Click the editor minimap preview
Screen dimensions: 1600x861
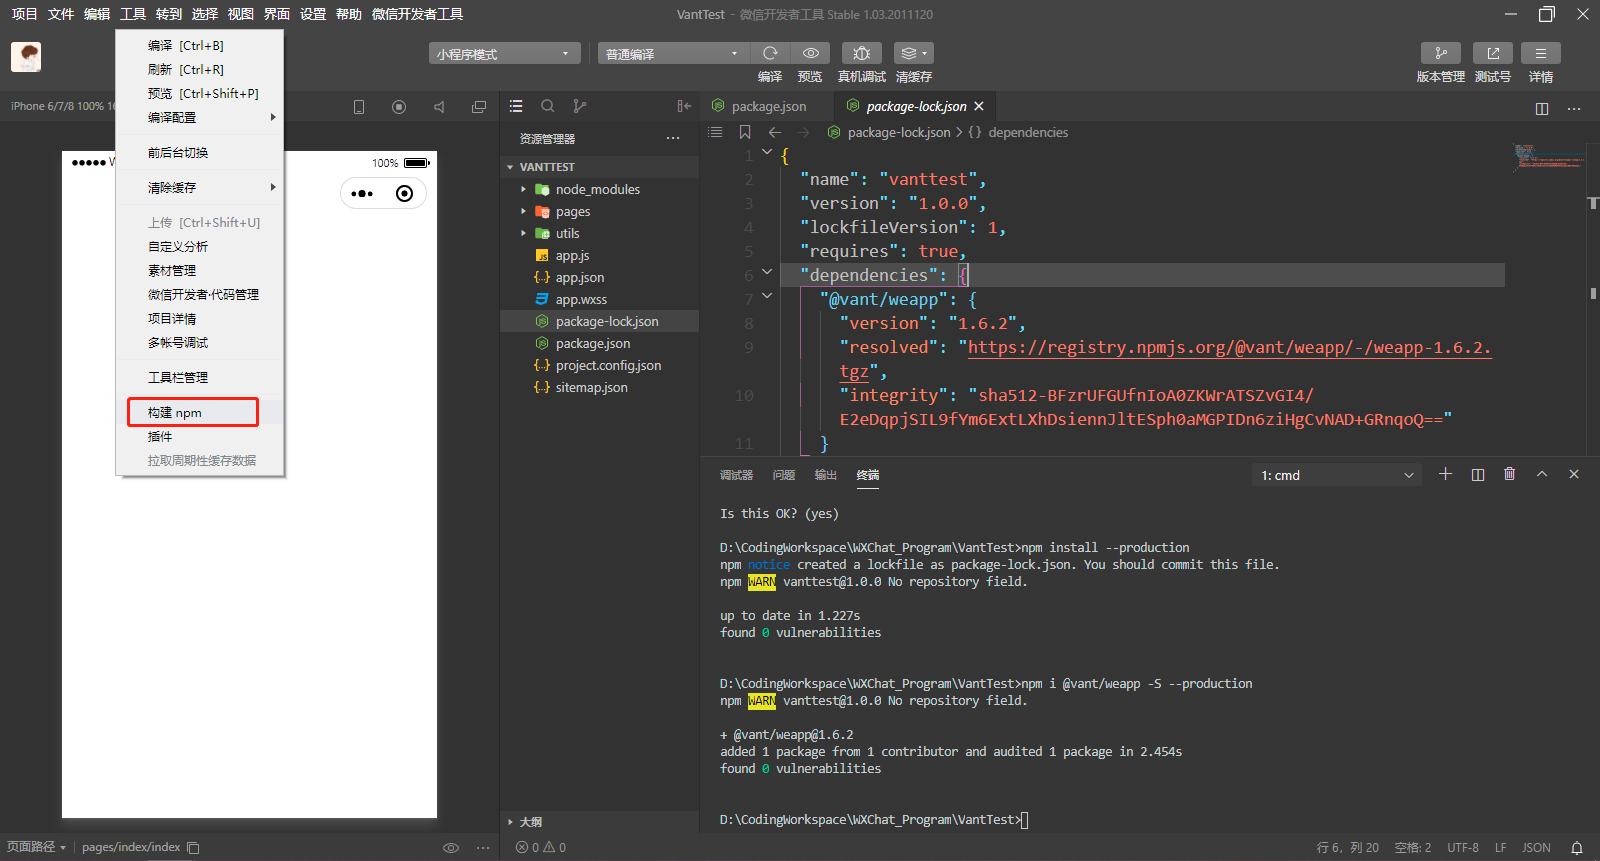[x=1548, y=158]
